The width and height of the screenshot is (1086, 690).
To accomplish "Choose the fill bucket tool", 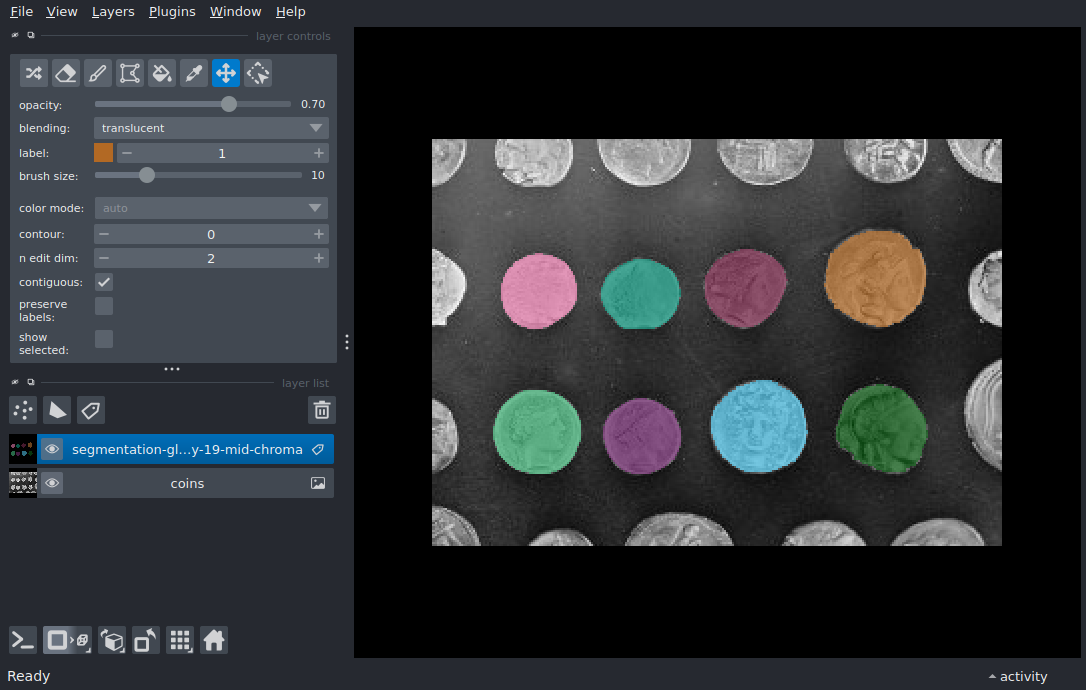I will 162,73.
